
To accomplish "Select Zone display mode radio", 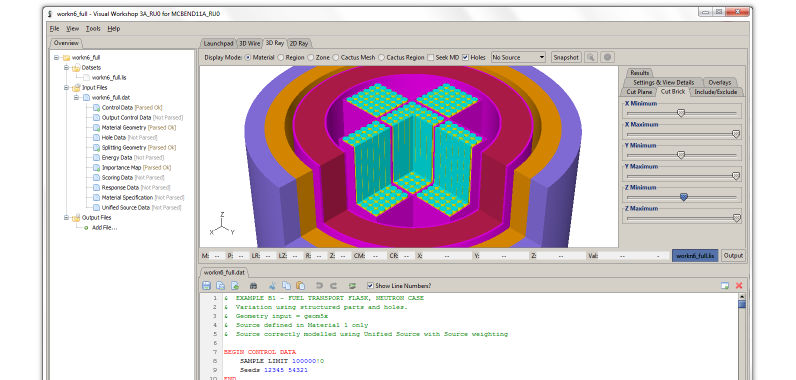I will pyautogui.click(x=311, y=58).
